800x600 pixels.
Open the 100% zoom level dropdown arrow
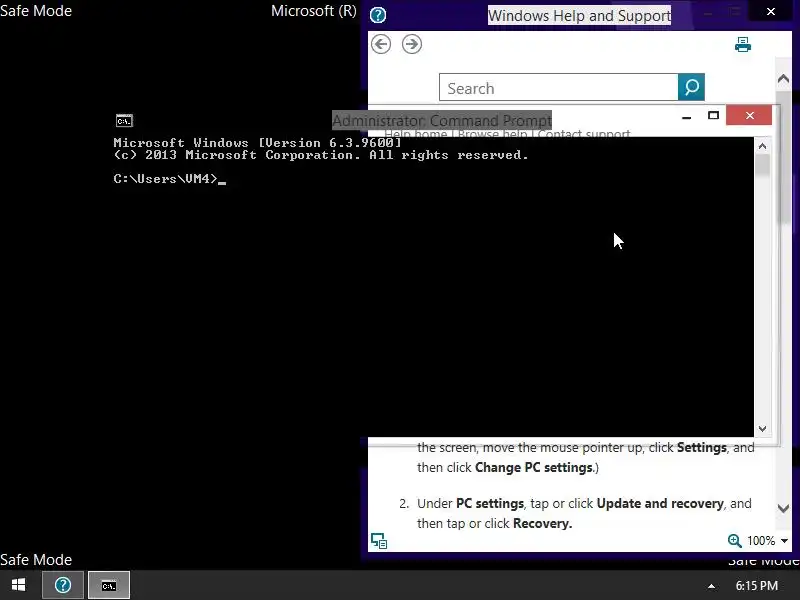coord(784,541)
